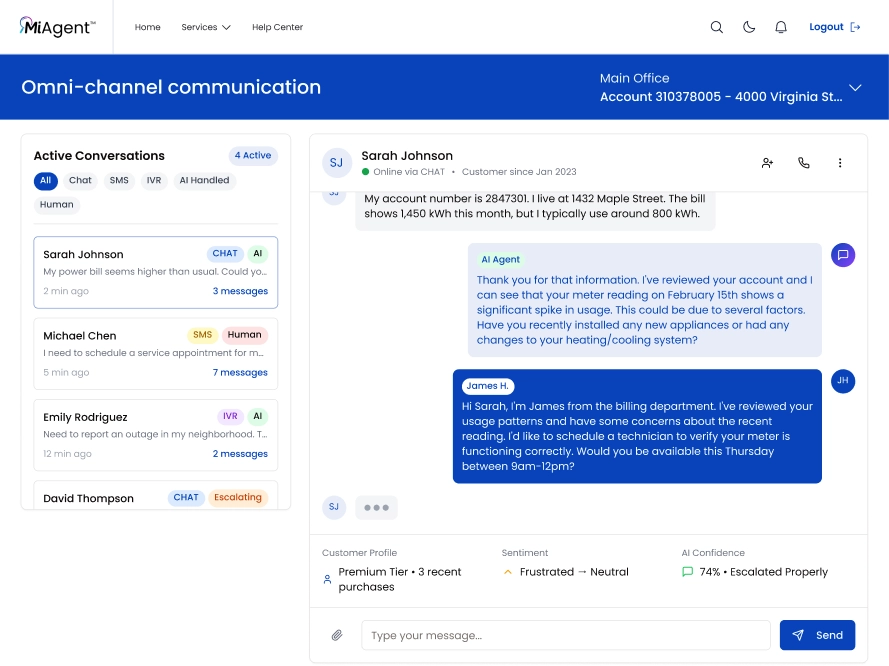Screen dimensions: 889x666
Task: Filter conversations by SMS
Action: click(119, 181)
